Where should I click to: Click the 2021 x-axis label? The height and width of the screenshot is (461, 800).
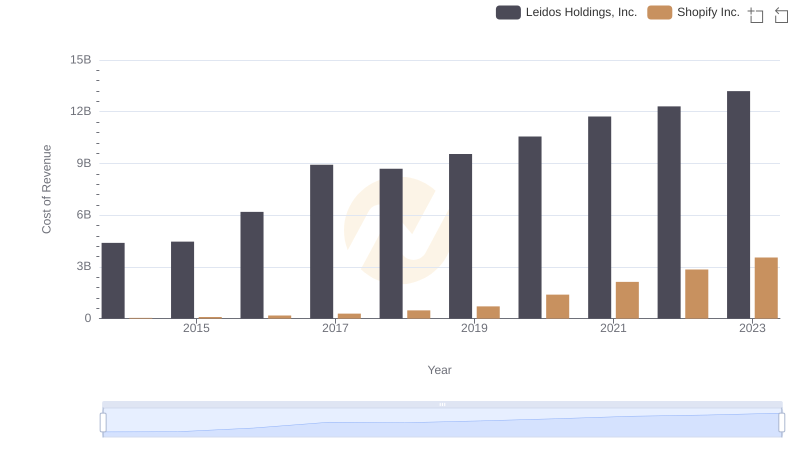613,328
